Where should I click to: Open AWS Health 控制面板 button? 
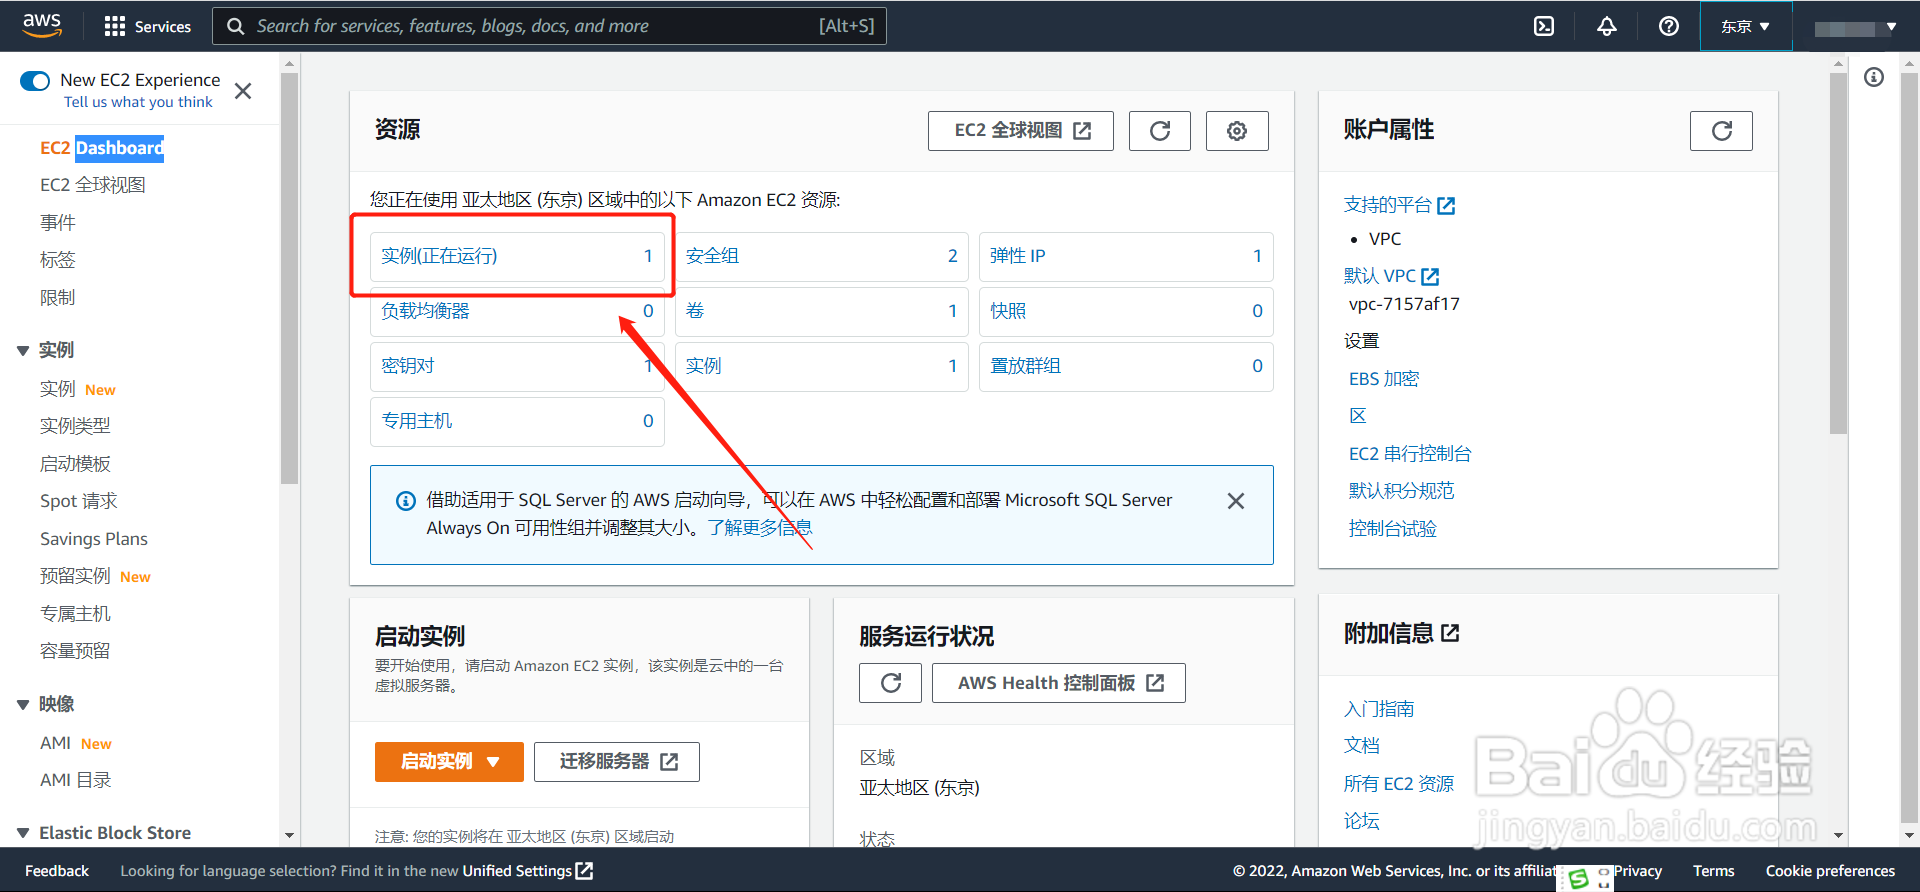[x=1059, y=683]
